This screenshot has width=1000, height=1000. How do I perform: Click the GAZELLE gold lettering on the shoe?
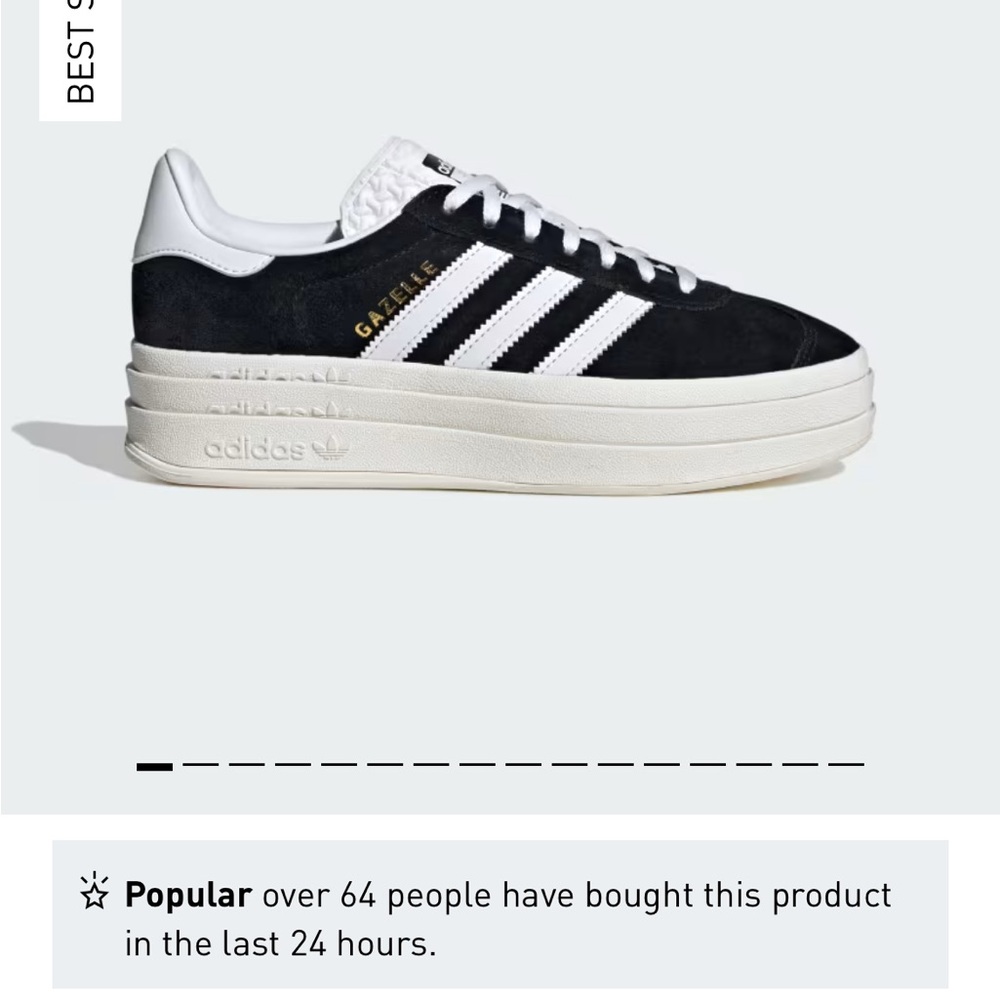coord(398,303)
